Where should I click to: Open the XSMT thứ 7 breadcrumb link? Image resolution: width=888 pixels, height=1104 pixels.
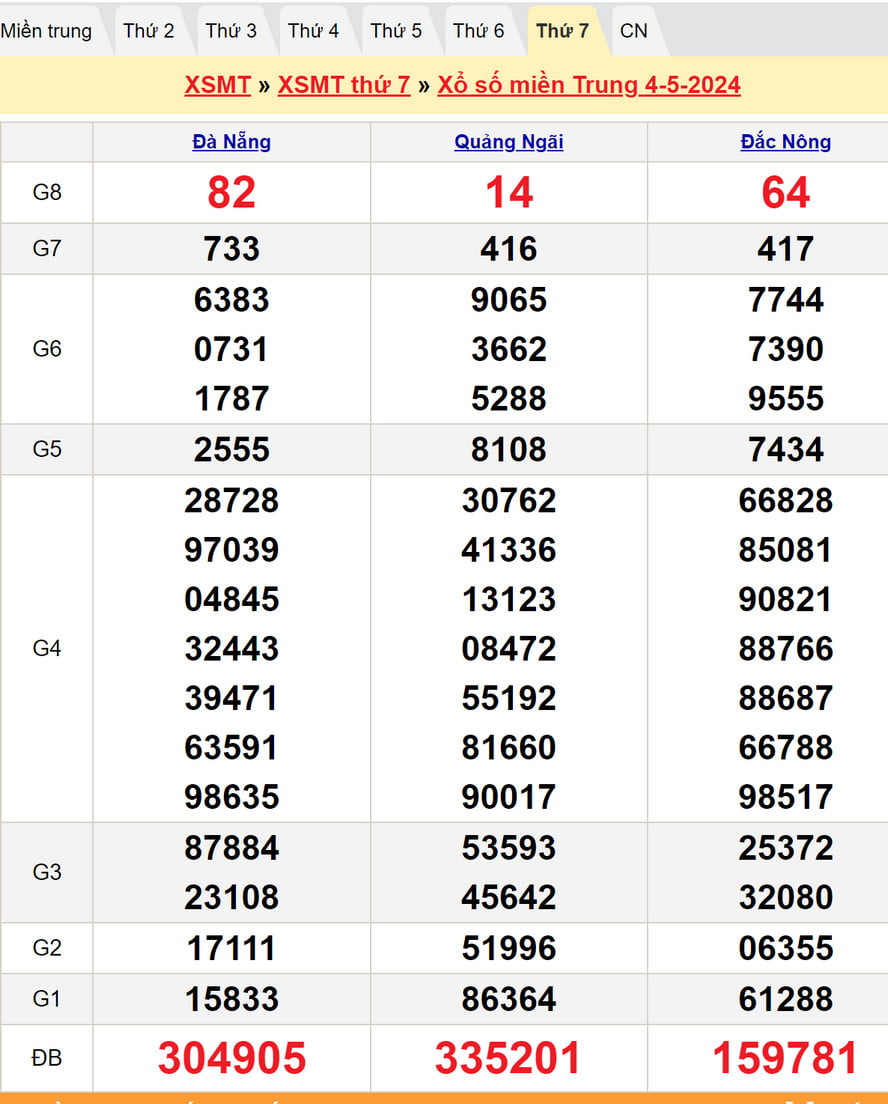(x=344, y=85)
